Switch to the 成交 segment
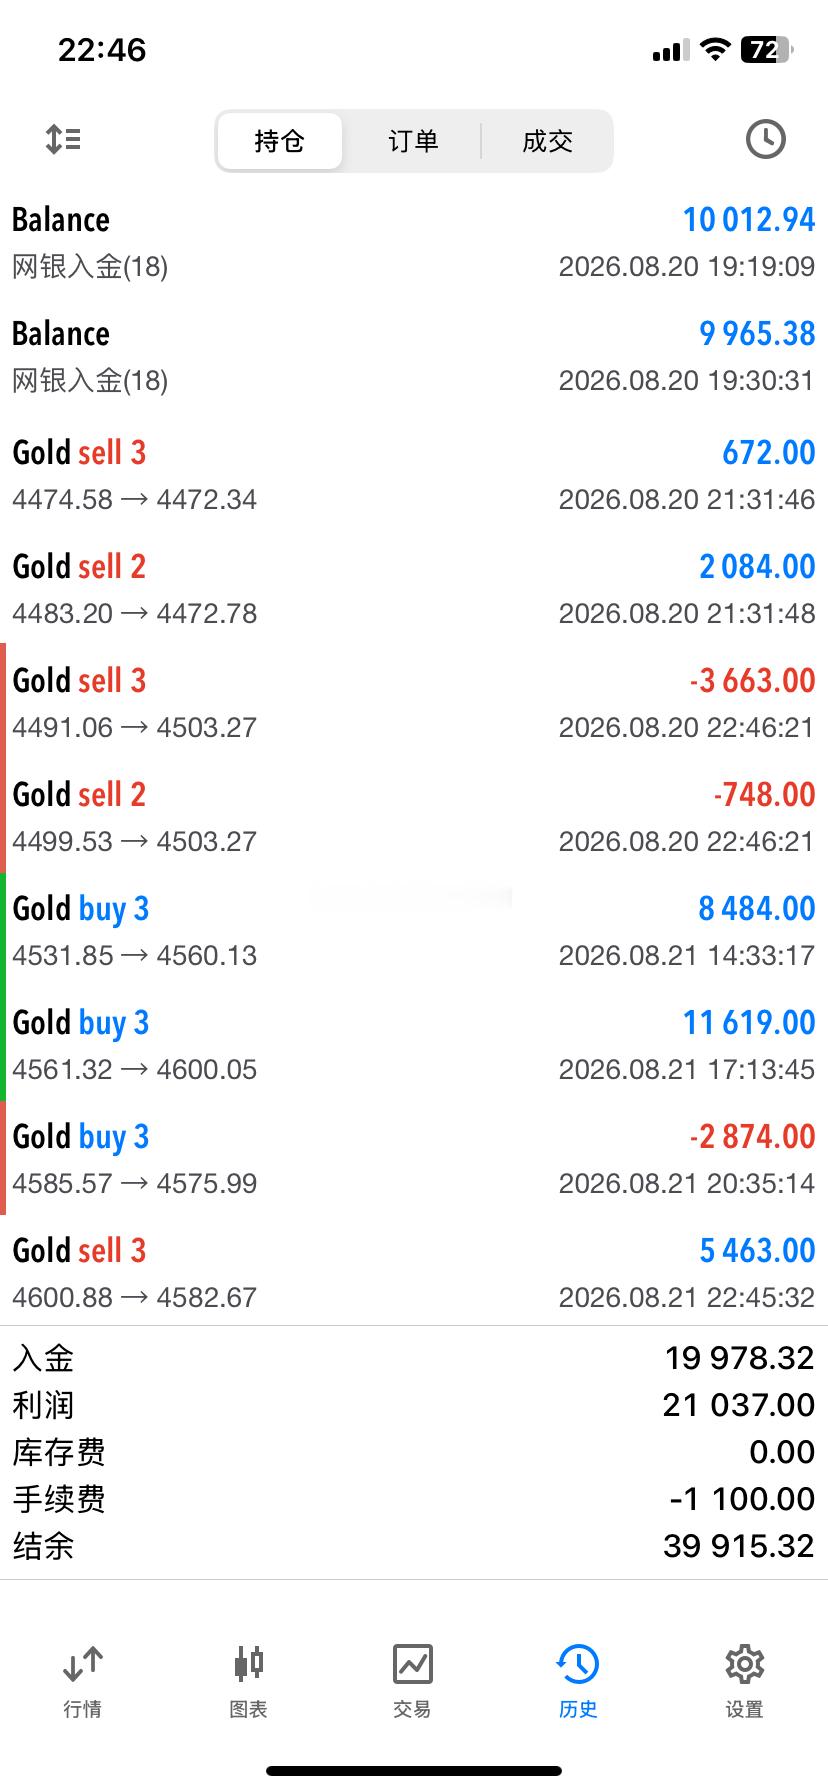This screenshot has height=1792, width=828. (547, 141)
